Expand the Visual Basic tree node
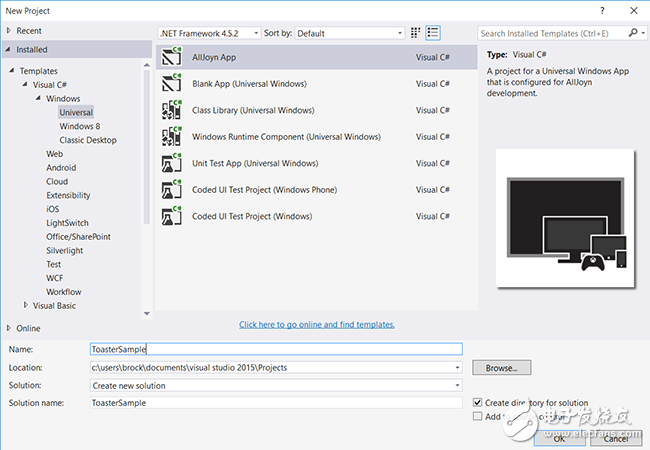This screenshot has width=650, height=450. (x=26, y=306)
